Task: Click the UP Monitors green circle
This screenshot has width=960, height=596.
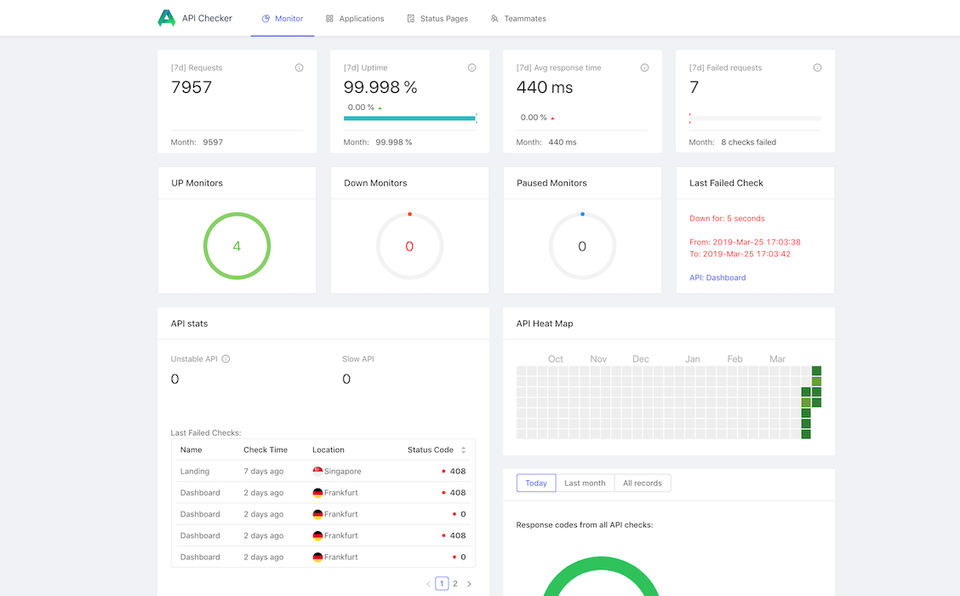Action: (x=237, y=246)
